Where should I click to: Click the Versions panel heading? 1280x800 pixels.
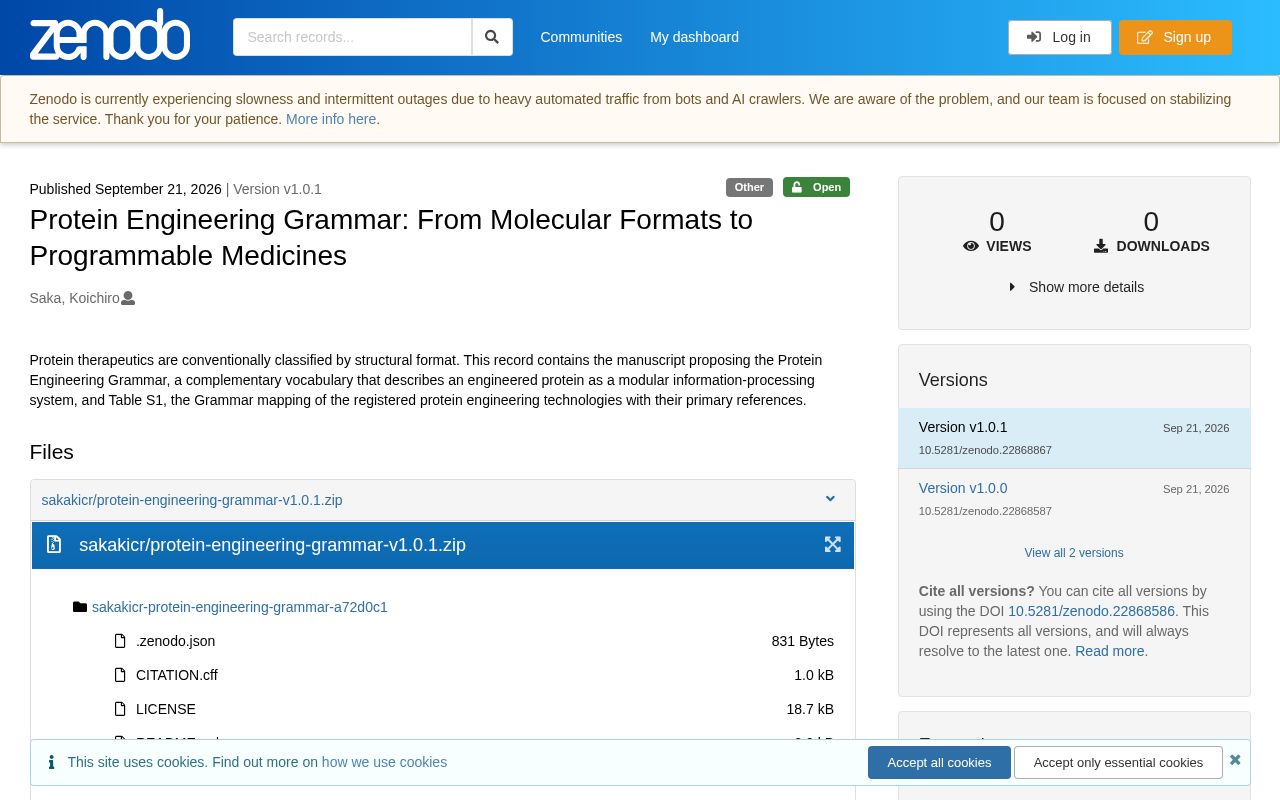tap(953, 380)
